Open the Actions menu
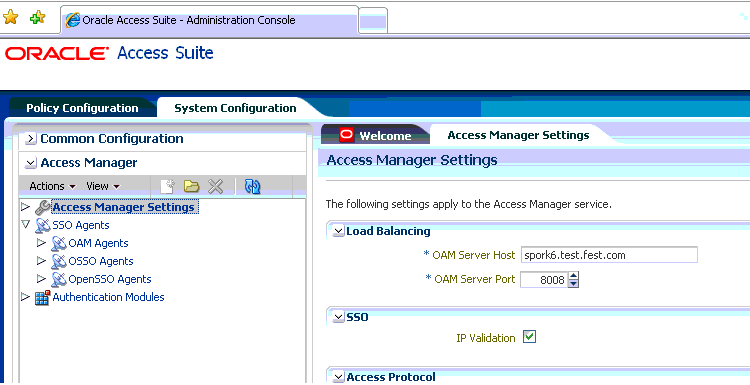The height and width of the screenshot is (385, 750). coord(53,186)
